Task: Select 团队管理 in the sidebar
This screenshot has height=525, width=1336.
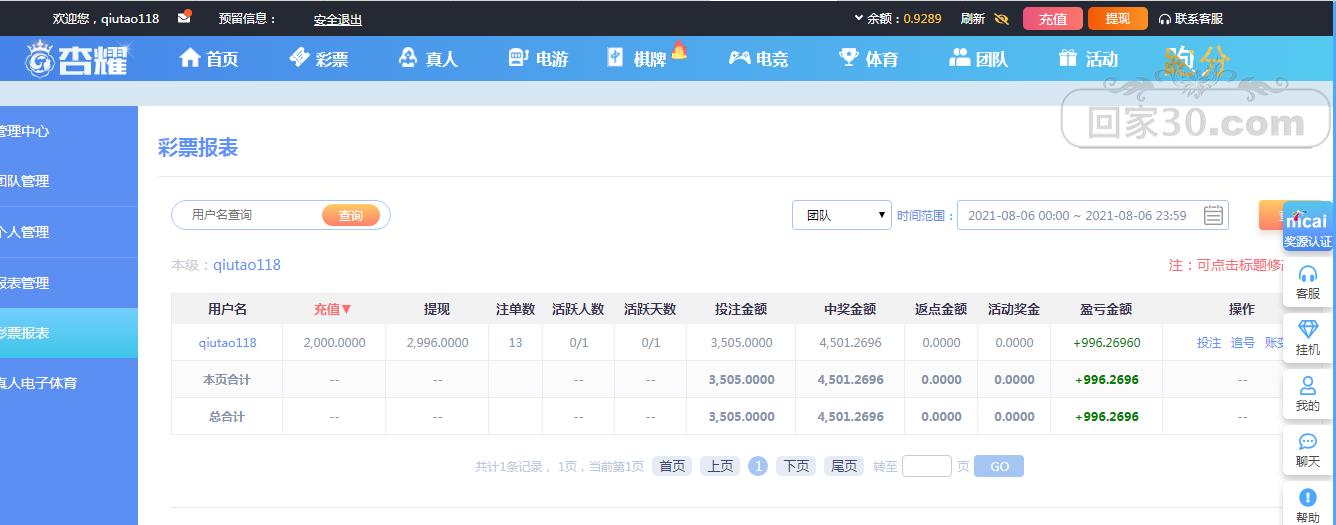Action: pos(69,181)
